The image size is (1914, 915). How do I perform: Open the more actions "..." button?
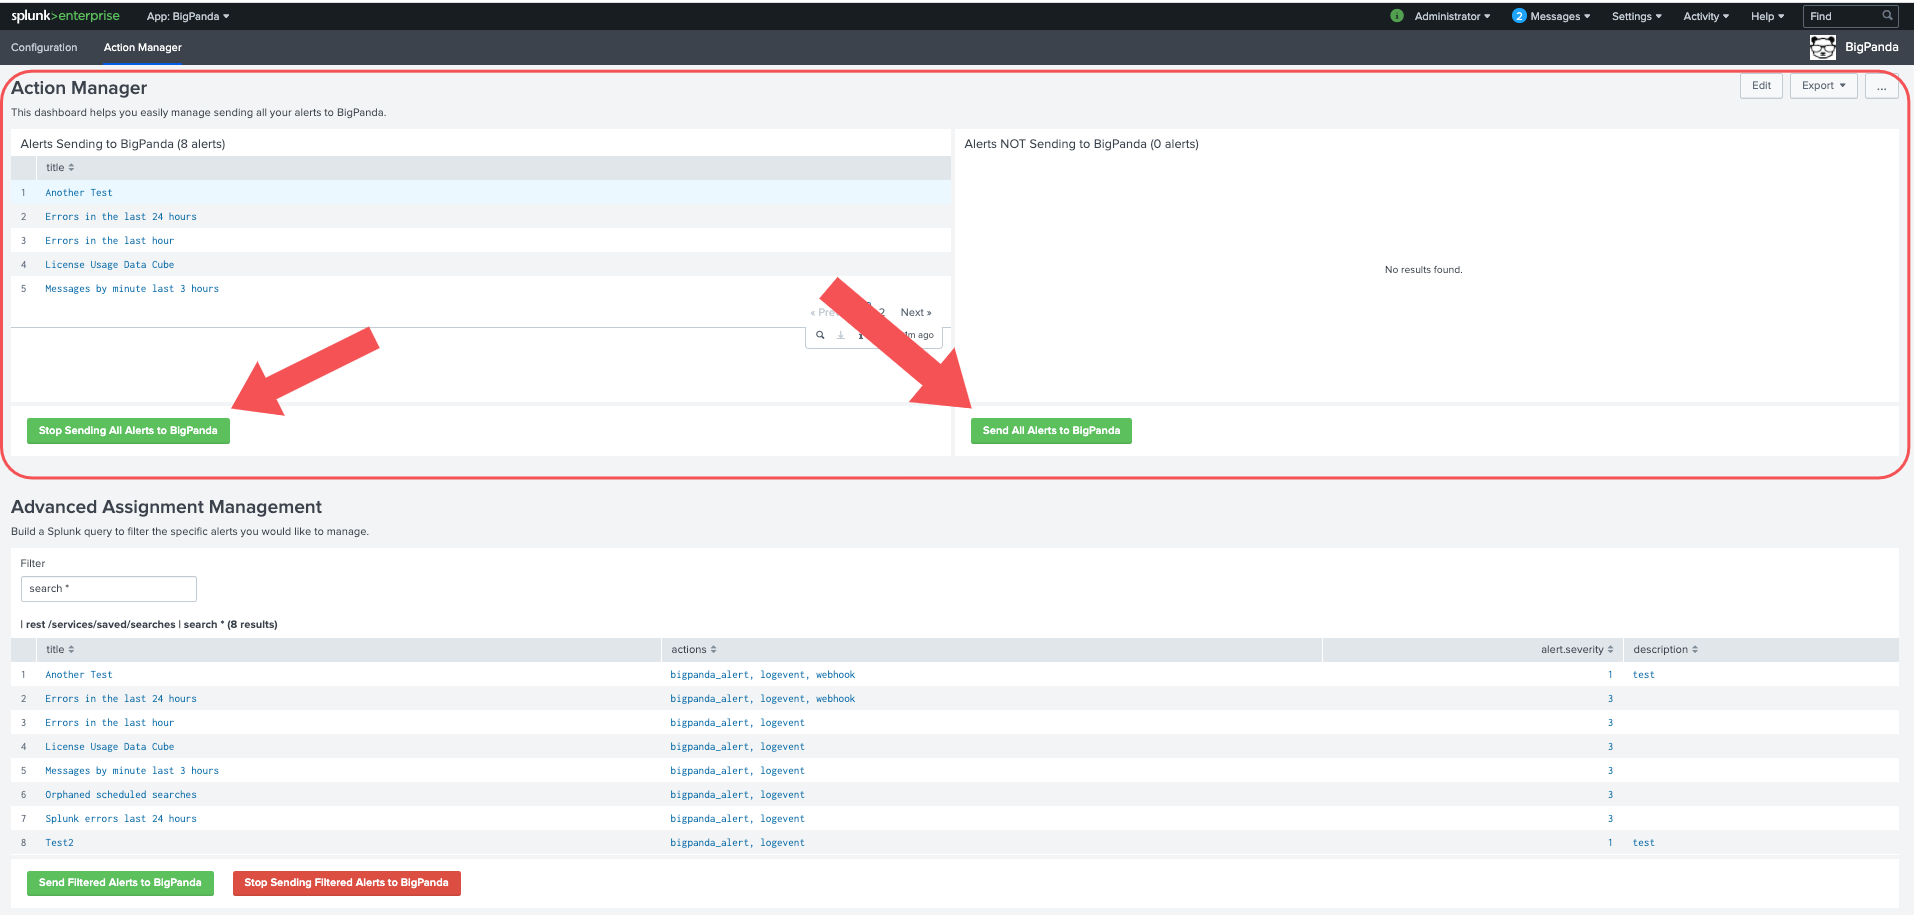pos(1882,87)
